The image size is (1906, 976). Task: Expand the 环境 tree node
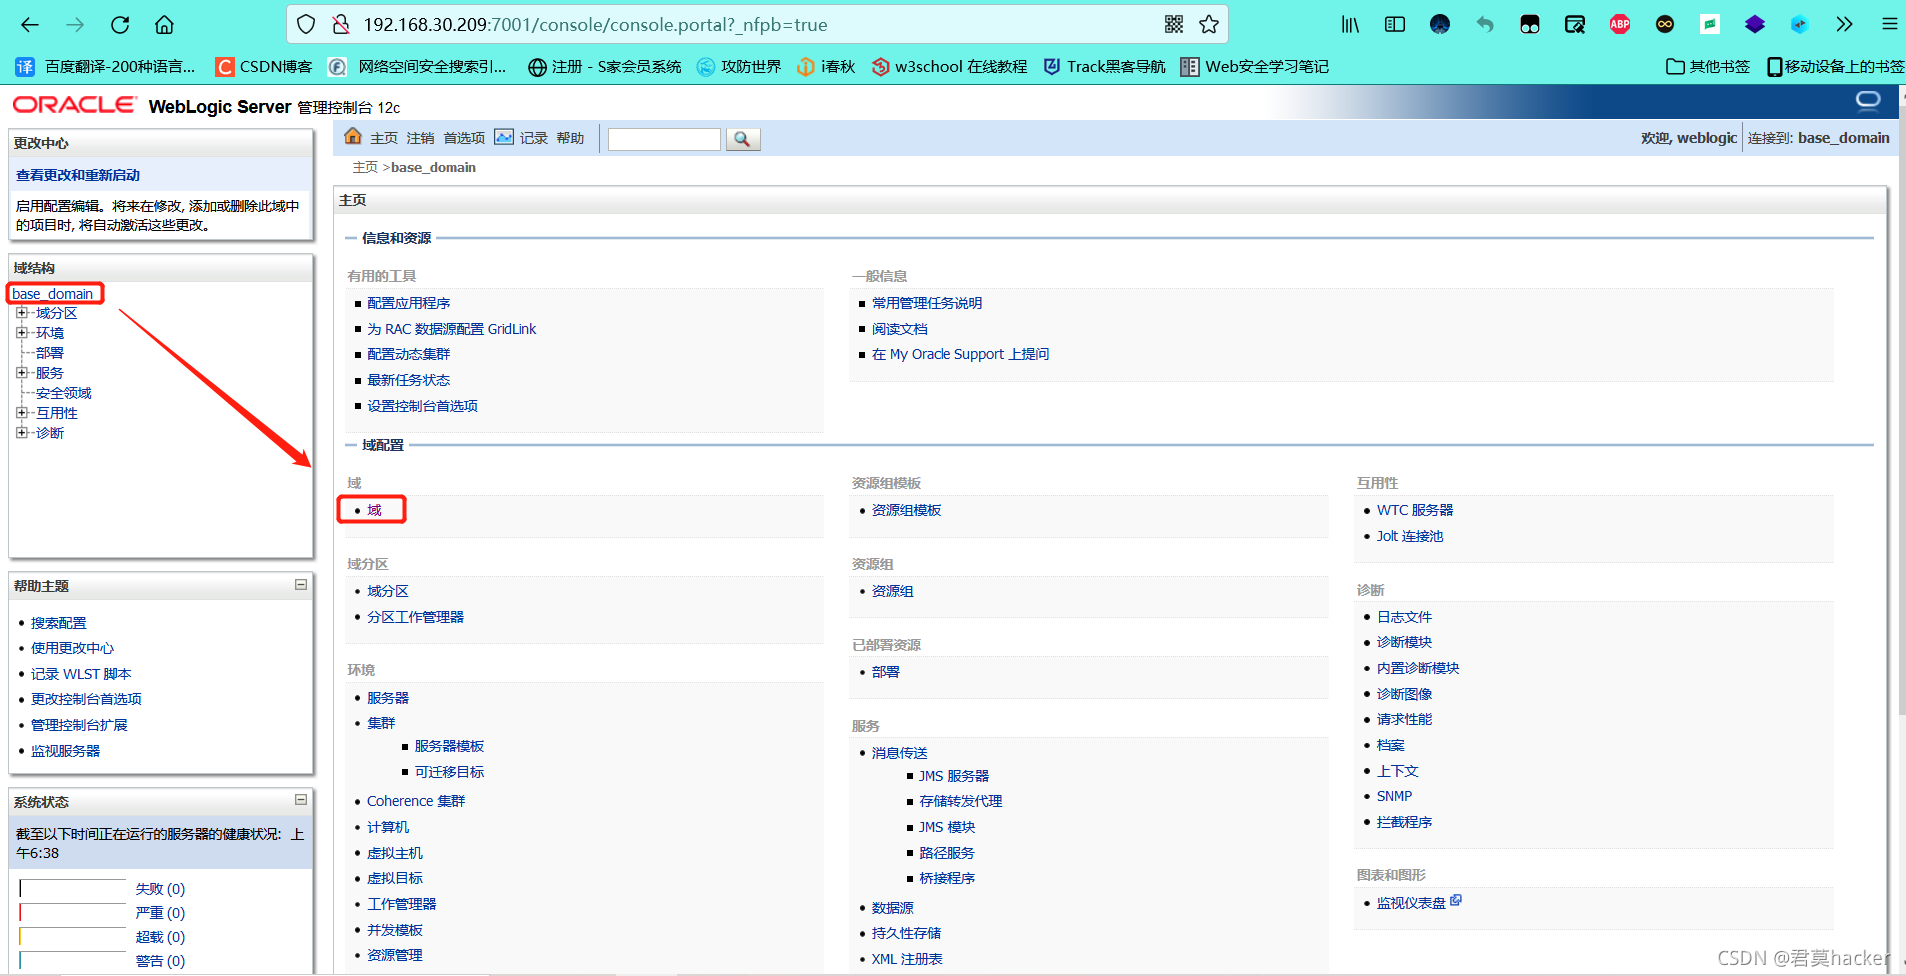point(21,333)
